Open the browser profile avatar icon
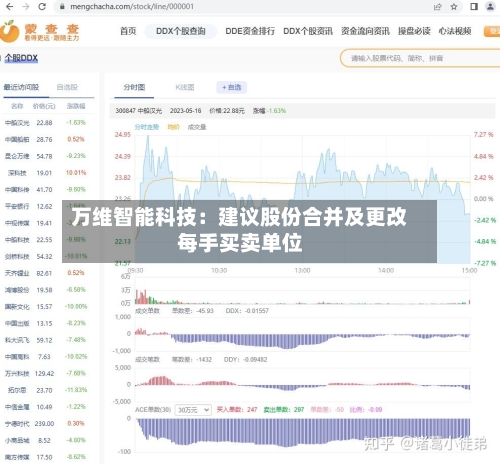Viewport: 500px width, 464px height. click(x=490, y=7)
